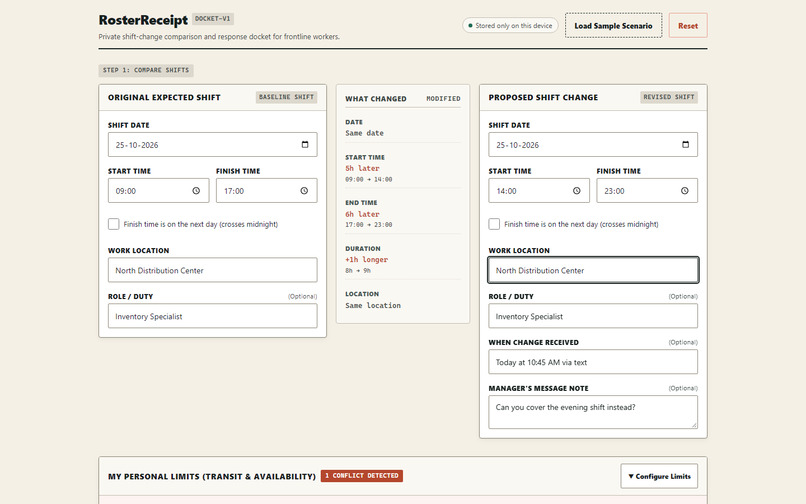The image size is (806, 504).
Task: Click proposed shift date field
Action: (x=593, y=145)
